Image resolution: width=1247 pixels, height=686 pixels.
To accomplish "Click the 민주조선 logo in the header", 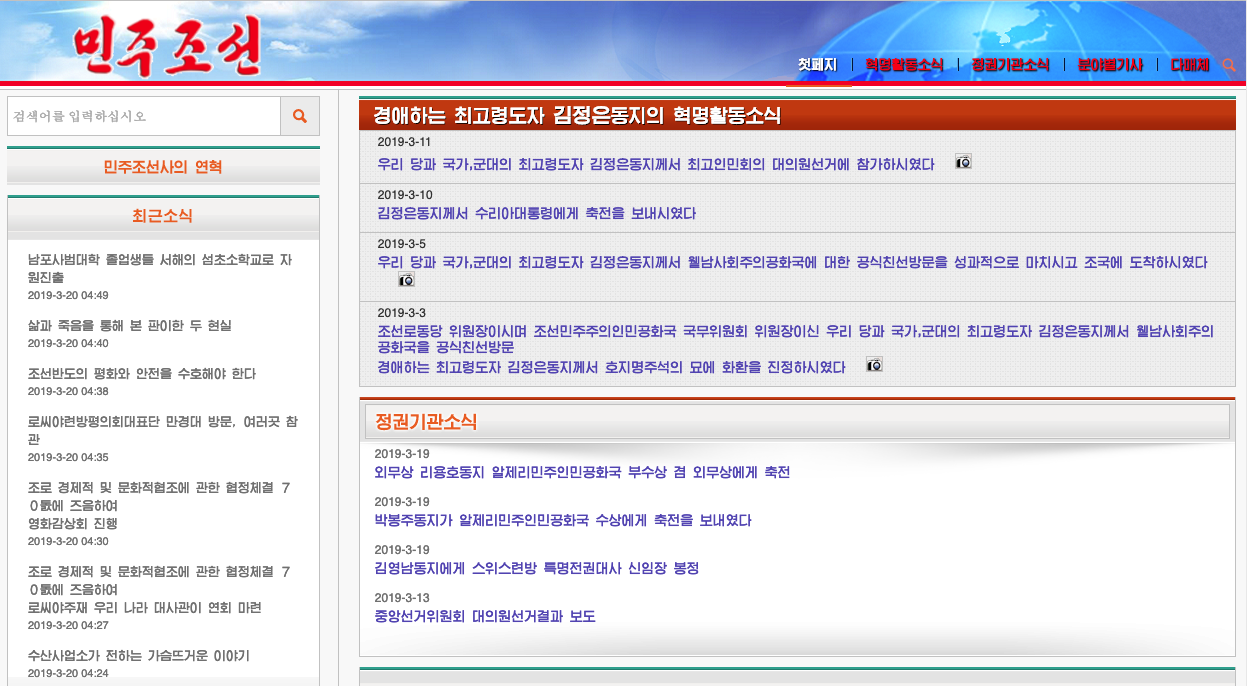I will click(x=166, y=46).
